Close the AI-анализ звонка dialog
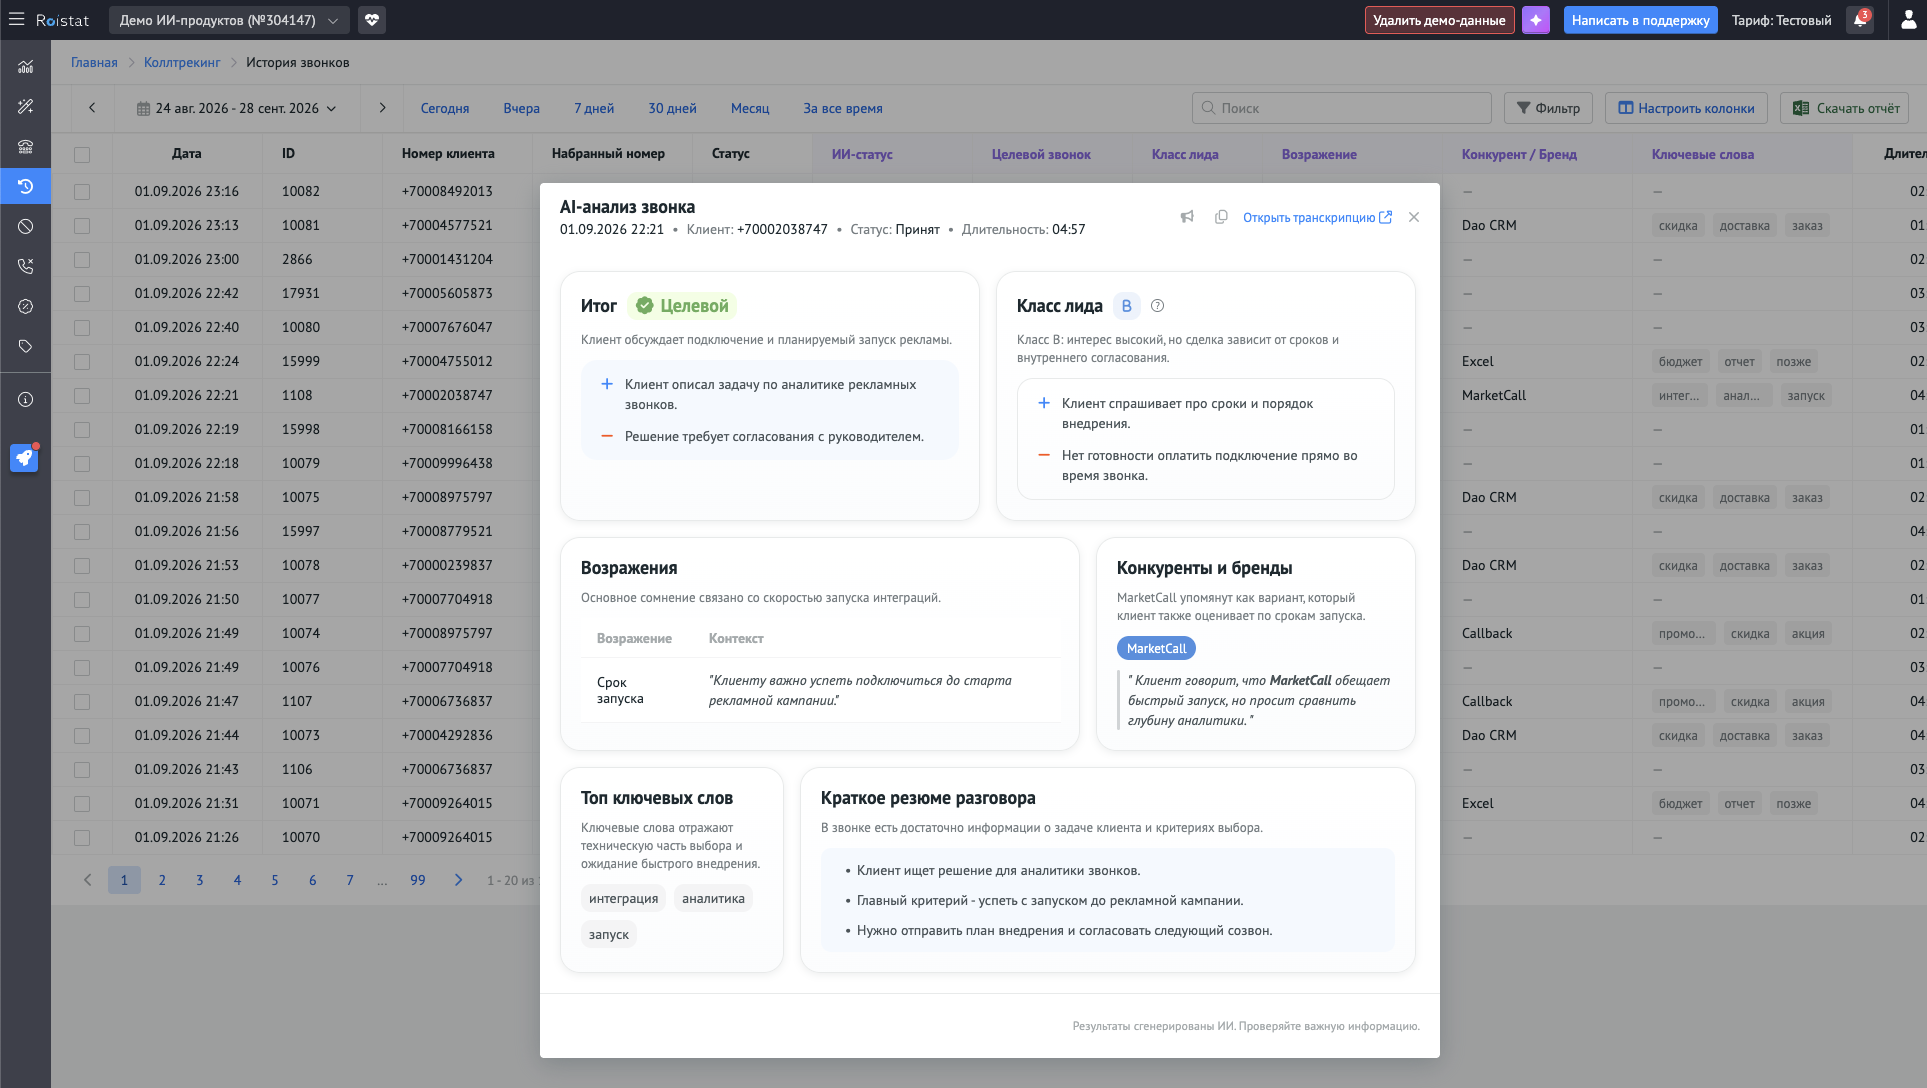 pos(1414,217)
